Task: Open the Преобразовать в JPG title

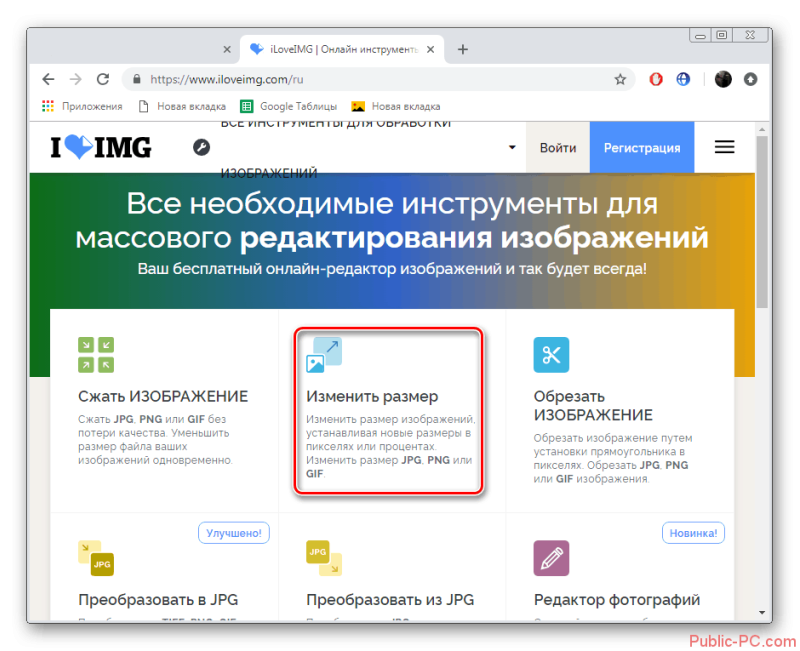Action: click(158, 600)
